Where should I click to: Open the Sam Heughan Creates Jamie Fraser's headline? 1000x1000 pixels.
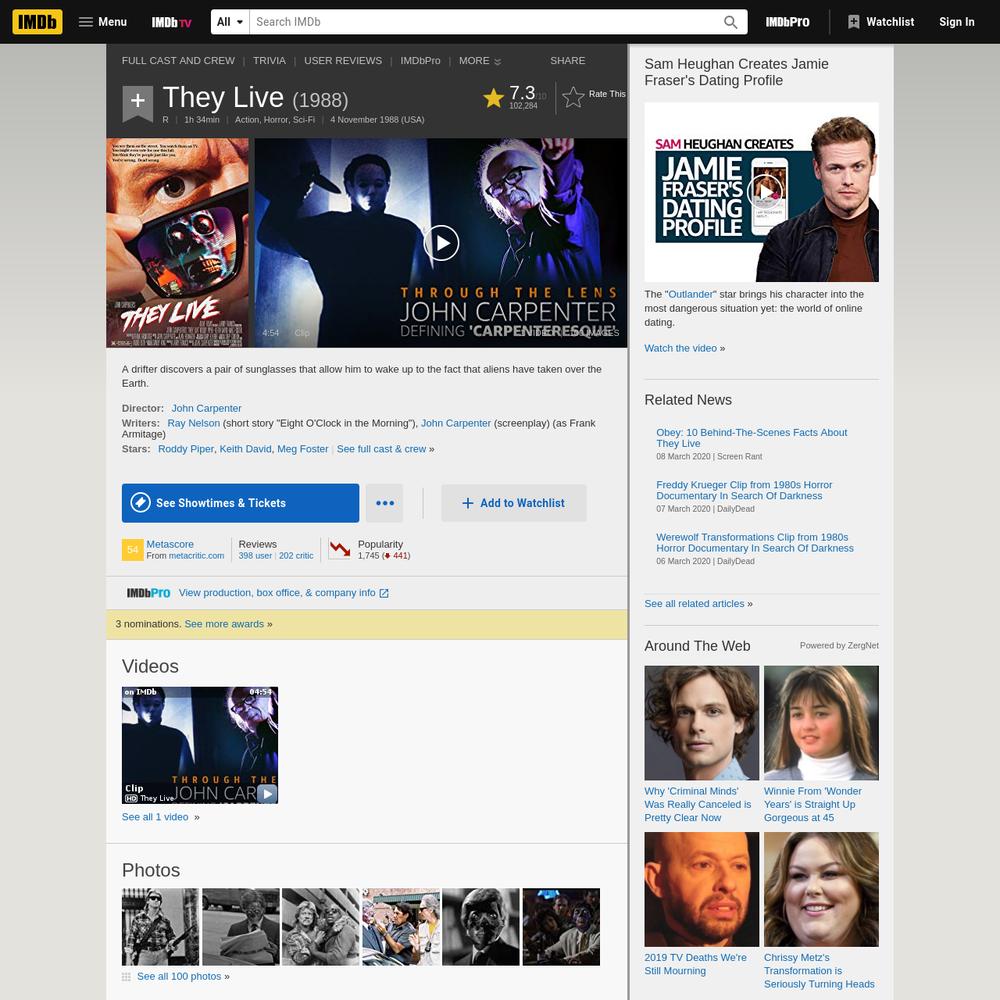(737, 72)
